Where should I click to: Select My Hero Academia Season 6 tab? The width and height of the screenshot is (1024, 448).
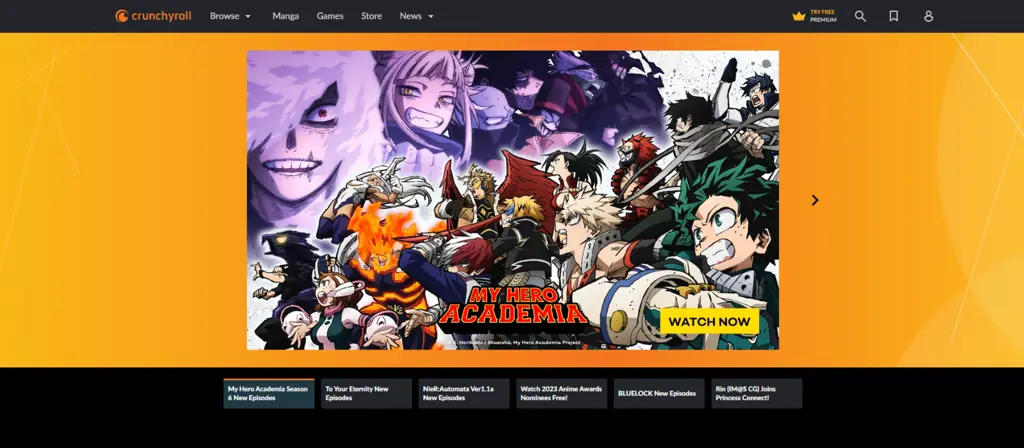(268, 393)
